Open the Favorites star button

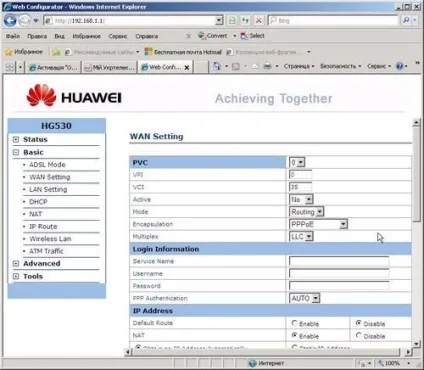pos(24,52)
